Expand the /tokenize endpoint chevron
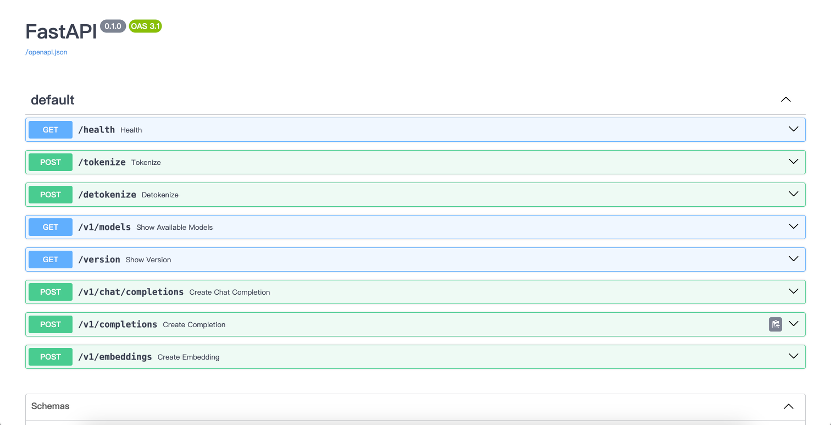The height and width of the screenshot is (426, 832). tap(793, 162)
